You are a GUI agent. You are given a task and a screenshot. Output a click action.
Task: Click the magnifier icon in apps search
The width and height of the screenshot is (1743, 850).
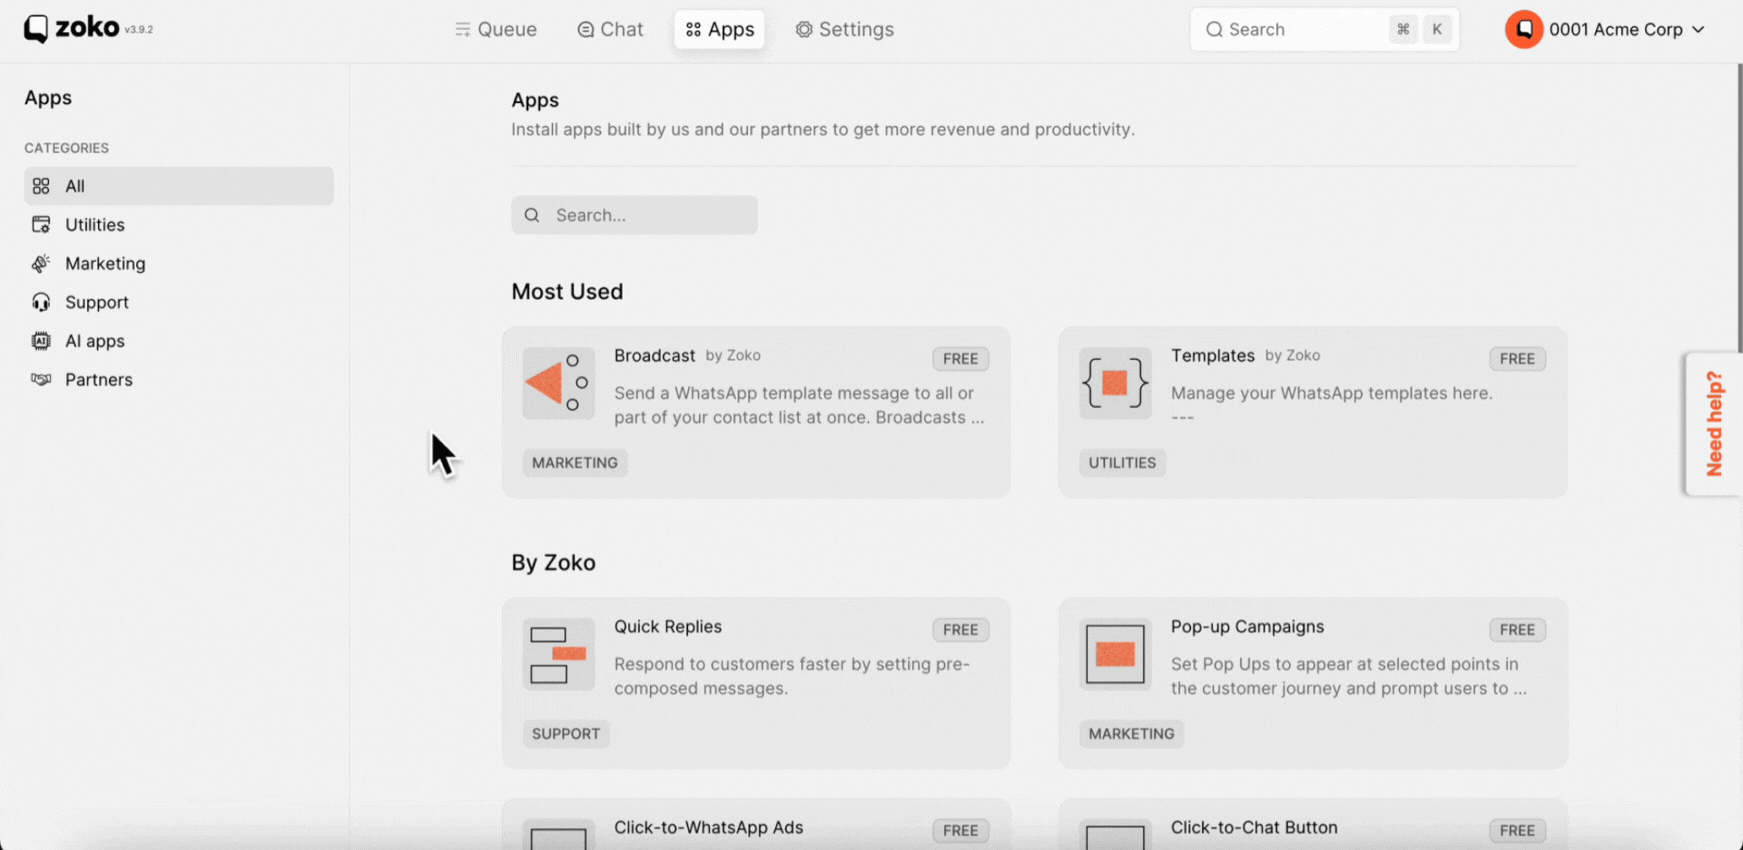pyautogui.click(x=532, y=215)
